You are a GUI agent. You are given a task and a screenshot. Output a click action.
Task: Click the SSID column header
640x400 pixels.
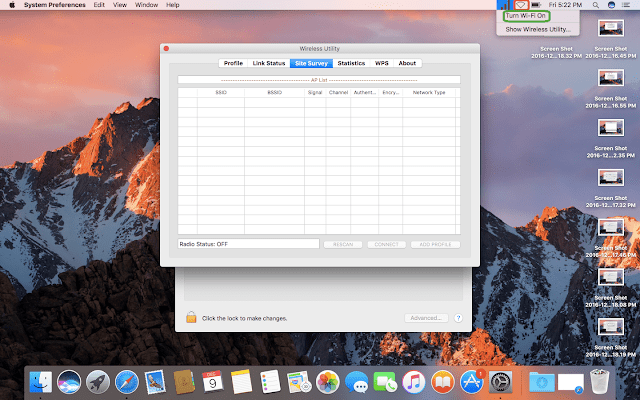click(221, 92)
